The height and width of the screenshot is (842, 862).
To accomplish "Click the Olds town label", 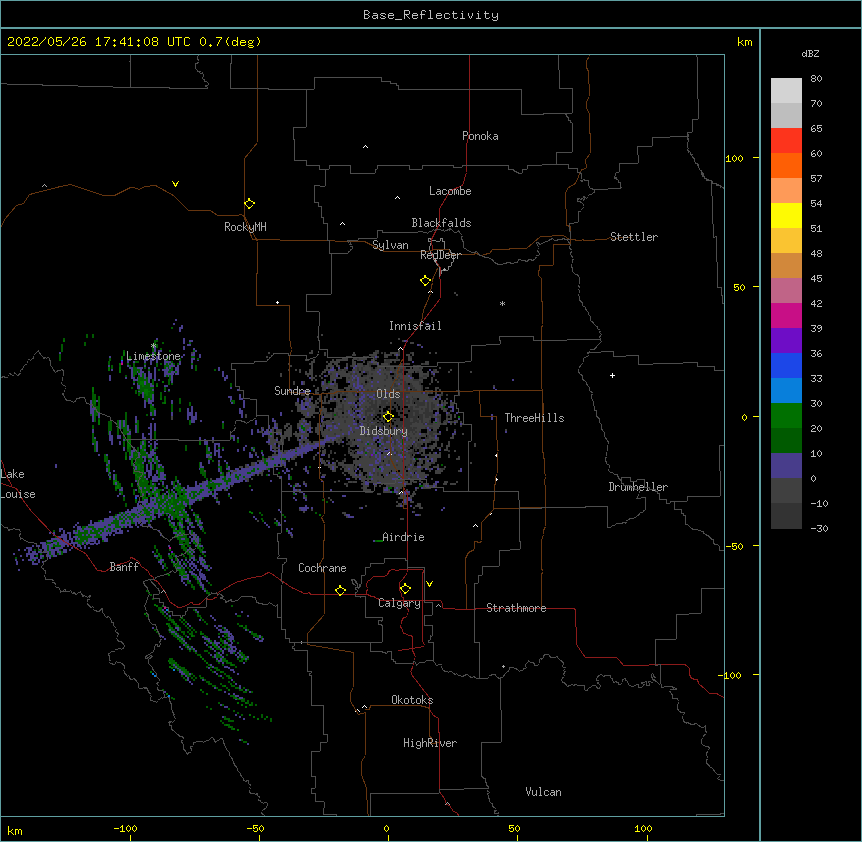I will [x=388, y=394].
